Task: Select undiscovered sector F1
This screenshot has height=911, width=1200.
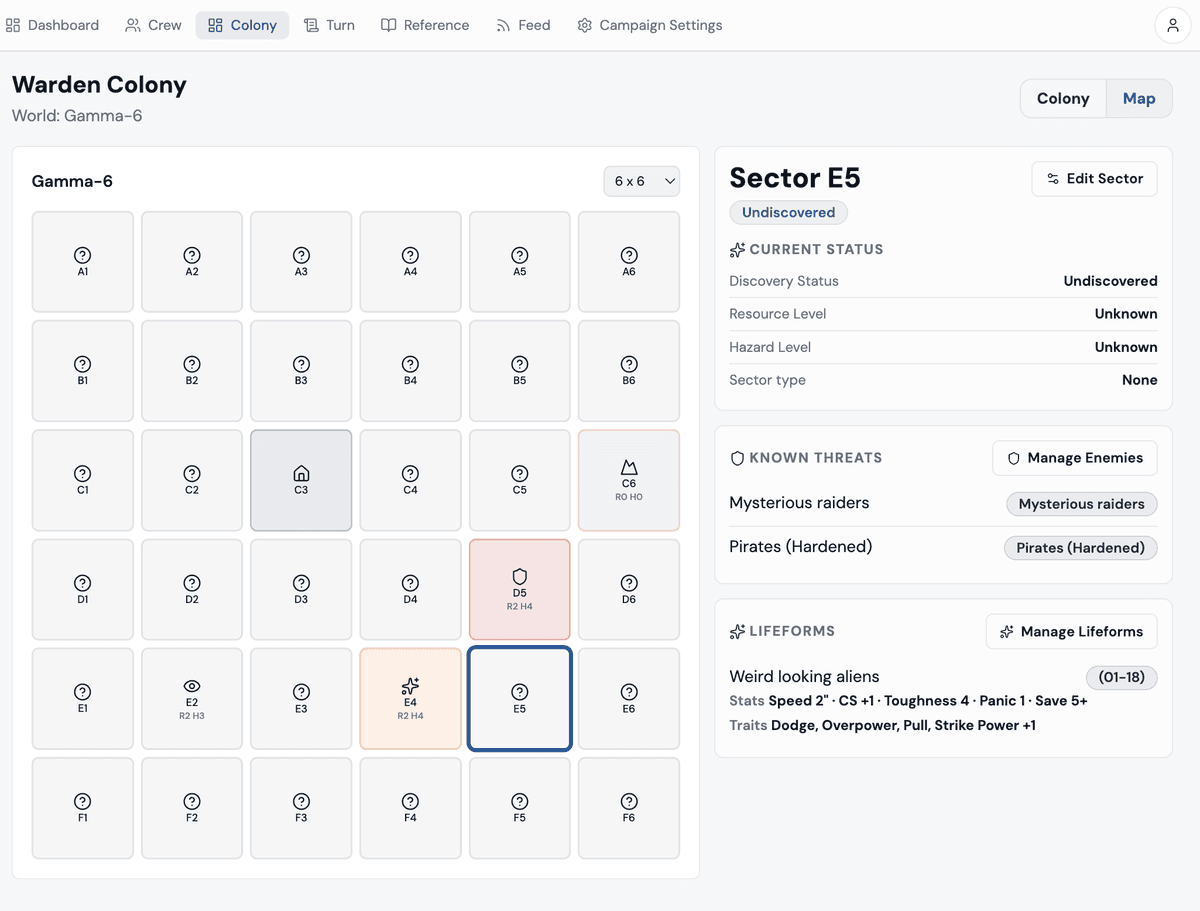Action: pyautogui.click(x=83, y=808)
